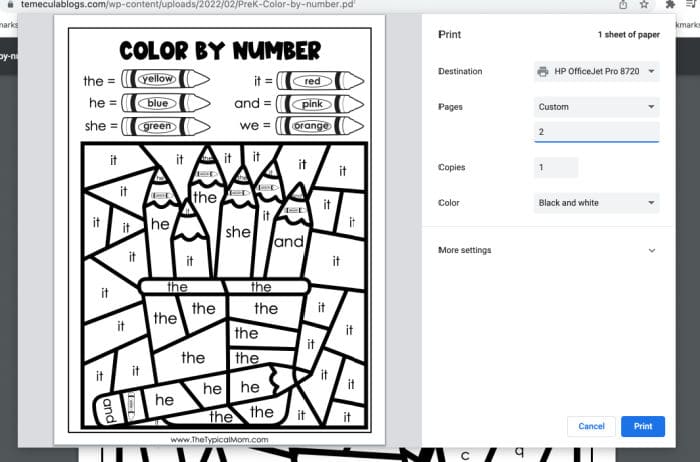Open the Color Black and white dropdown
700x462 pixels.
point(596,203)
